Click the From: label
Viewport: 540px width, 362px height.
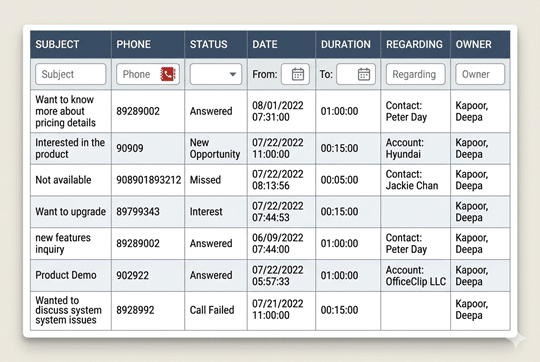coord(264,74)
